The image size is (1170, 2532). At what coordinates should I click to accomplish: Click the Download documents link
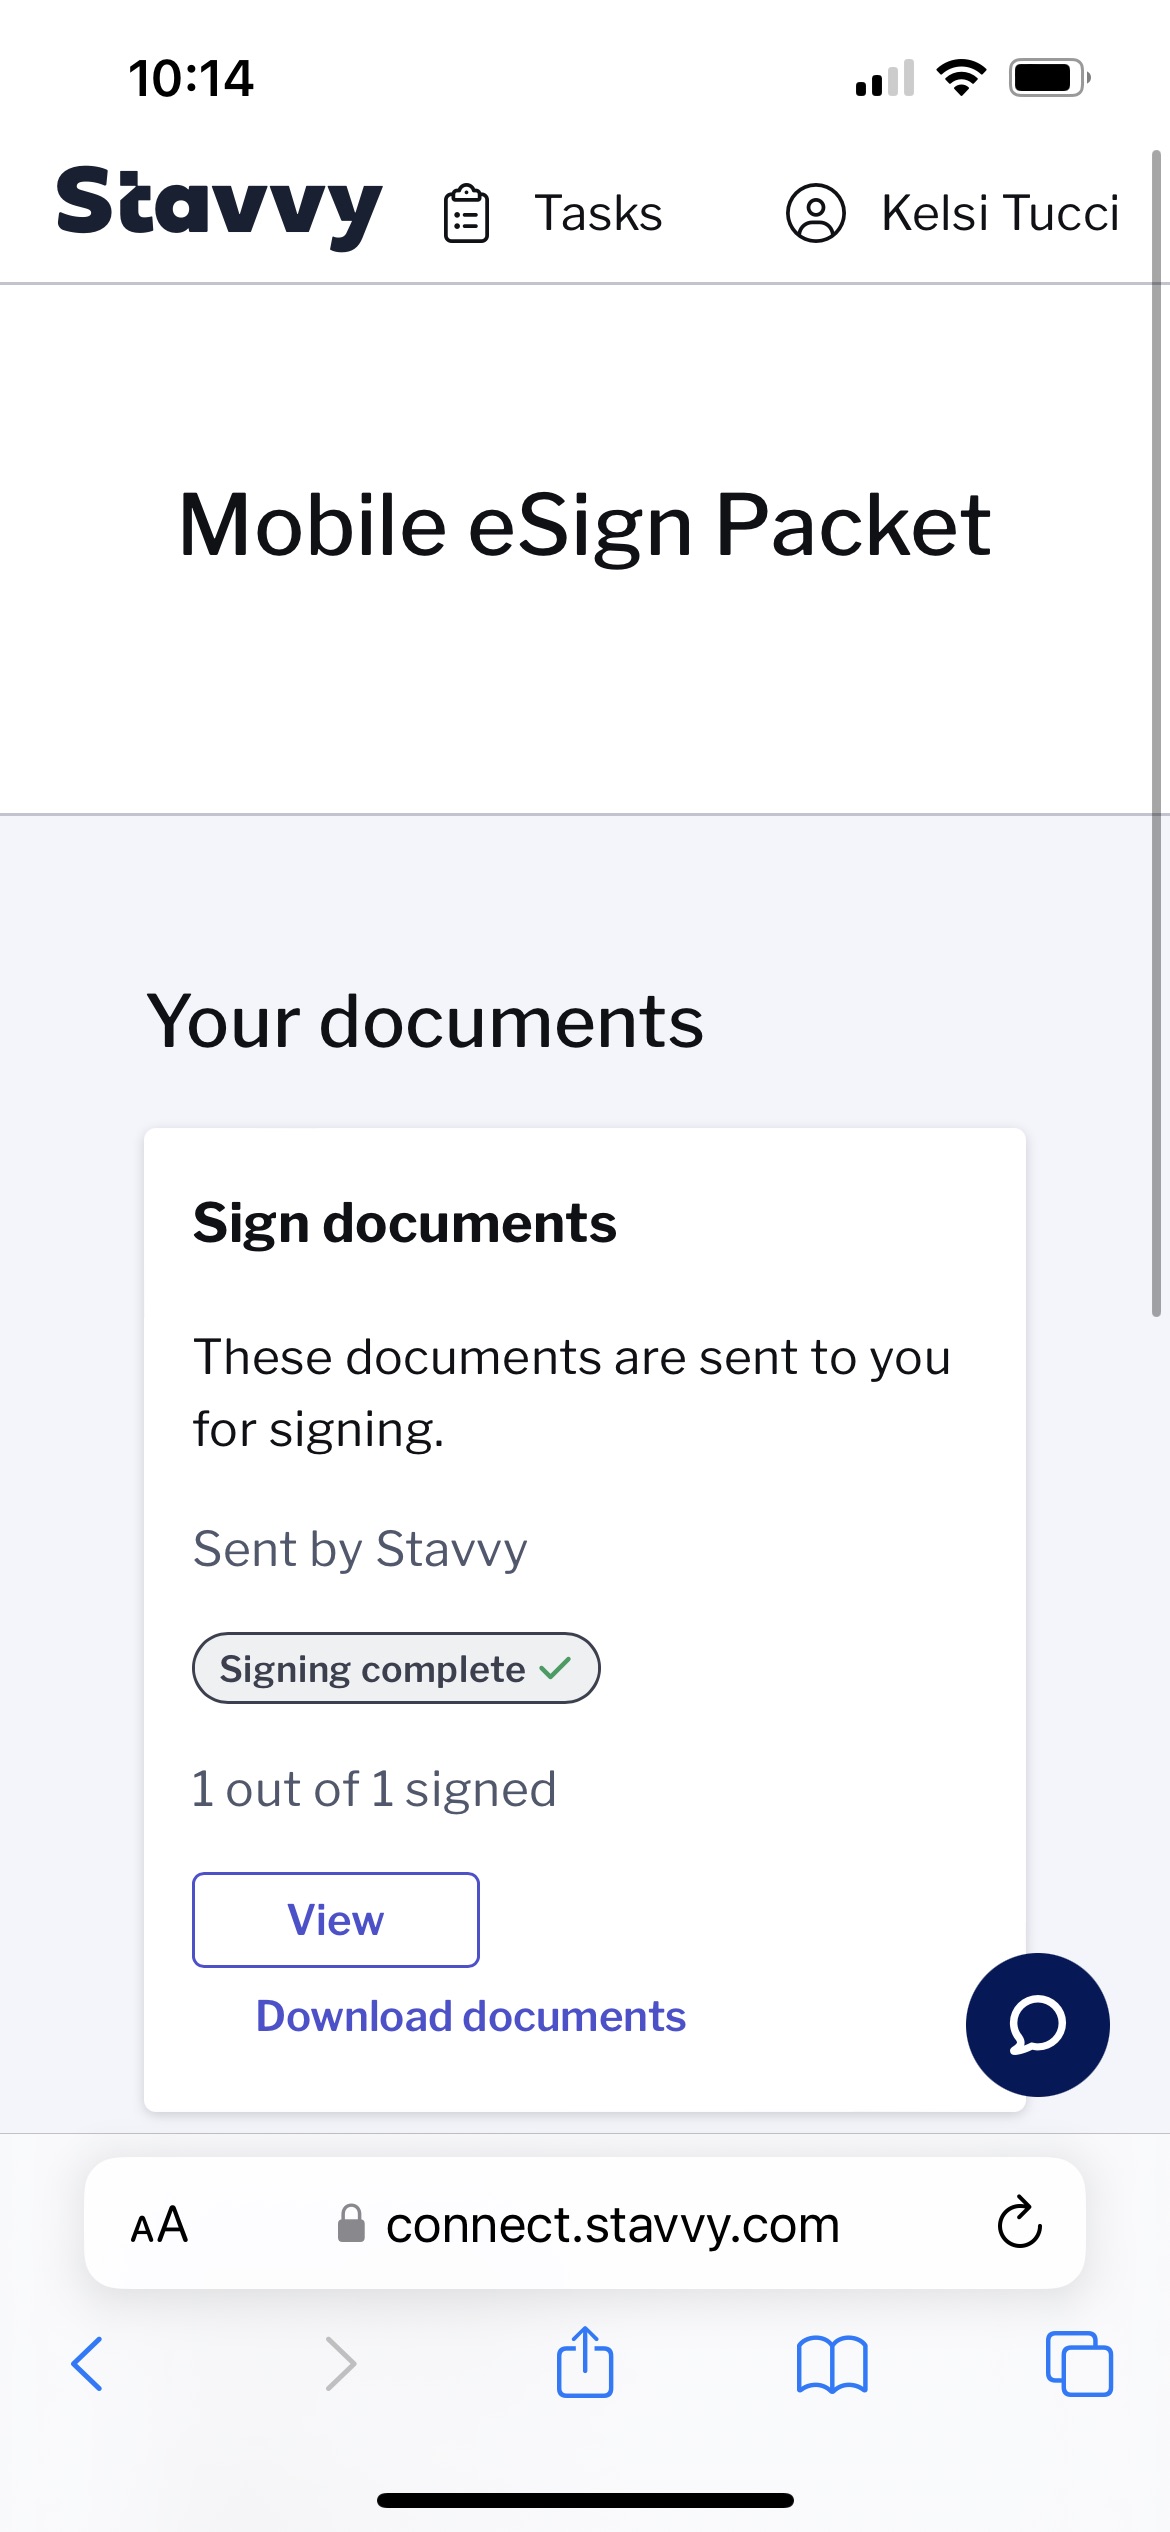click(x=471, y=2016)
